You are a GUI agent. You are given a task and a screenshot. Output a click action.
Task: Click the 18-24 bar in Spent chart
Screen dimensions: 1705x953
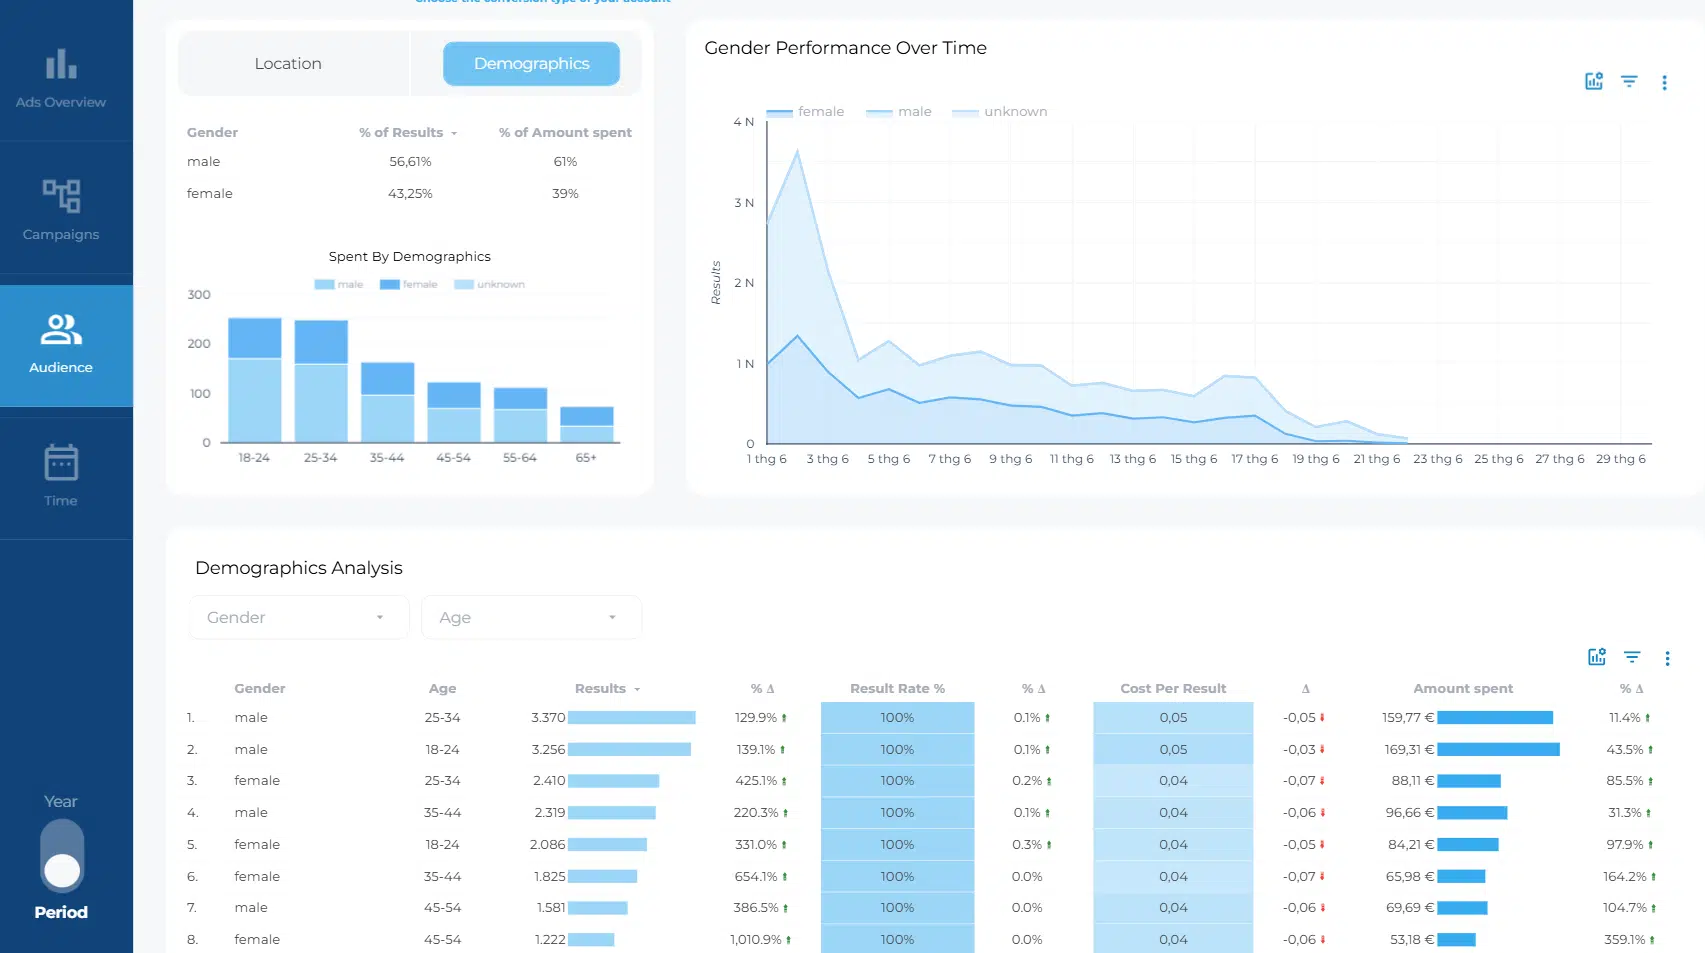point(254,380)
